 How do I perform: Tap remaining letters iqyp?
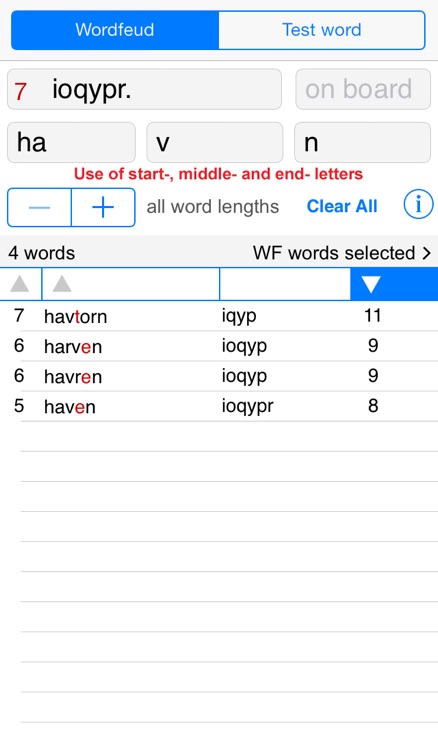(239, 317)
